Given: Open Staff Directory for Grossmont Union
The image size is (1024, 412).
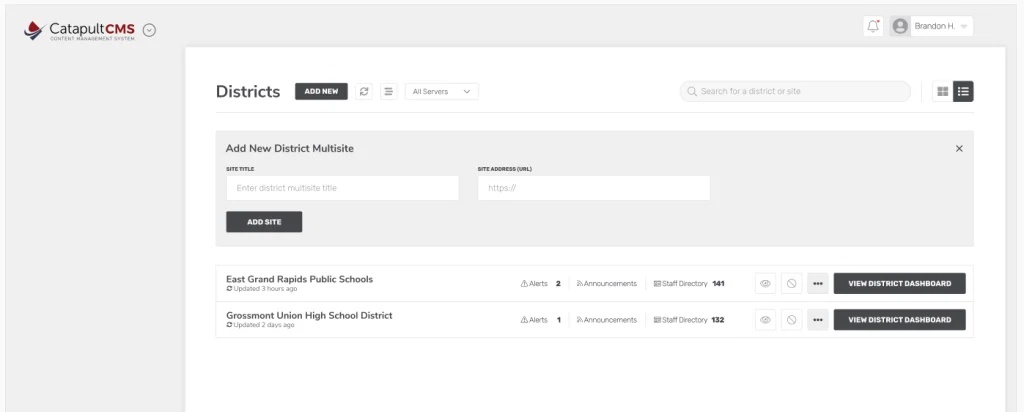Looking at the screenshot, I should point(689,320).
